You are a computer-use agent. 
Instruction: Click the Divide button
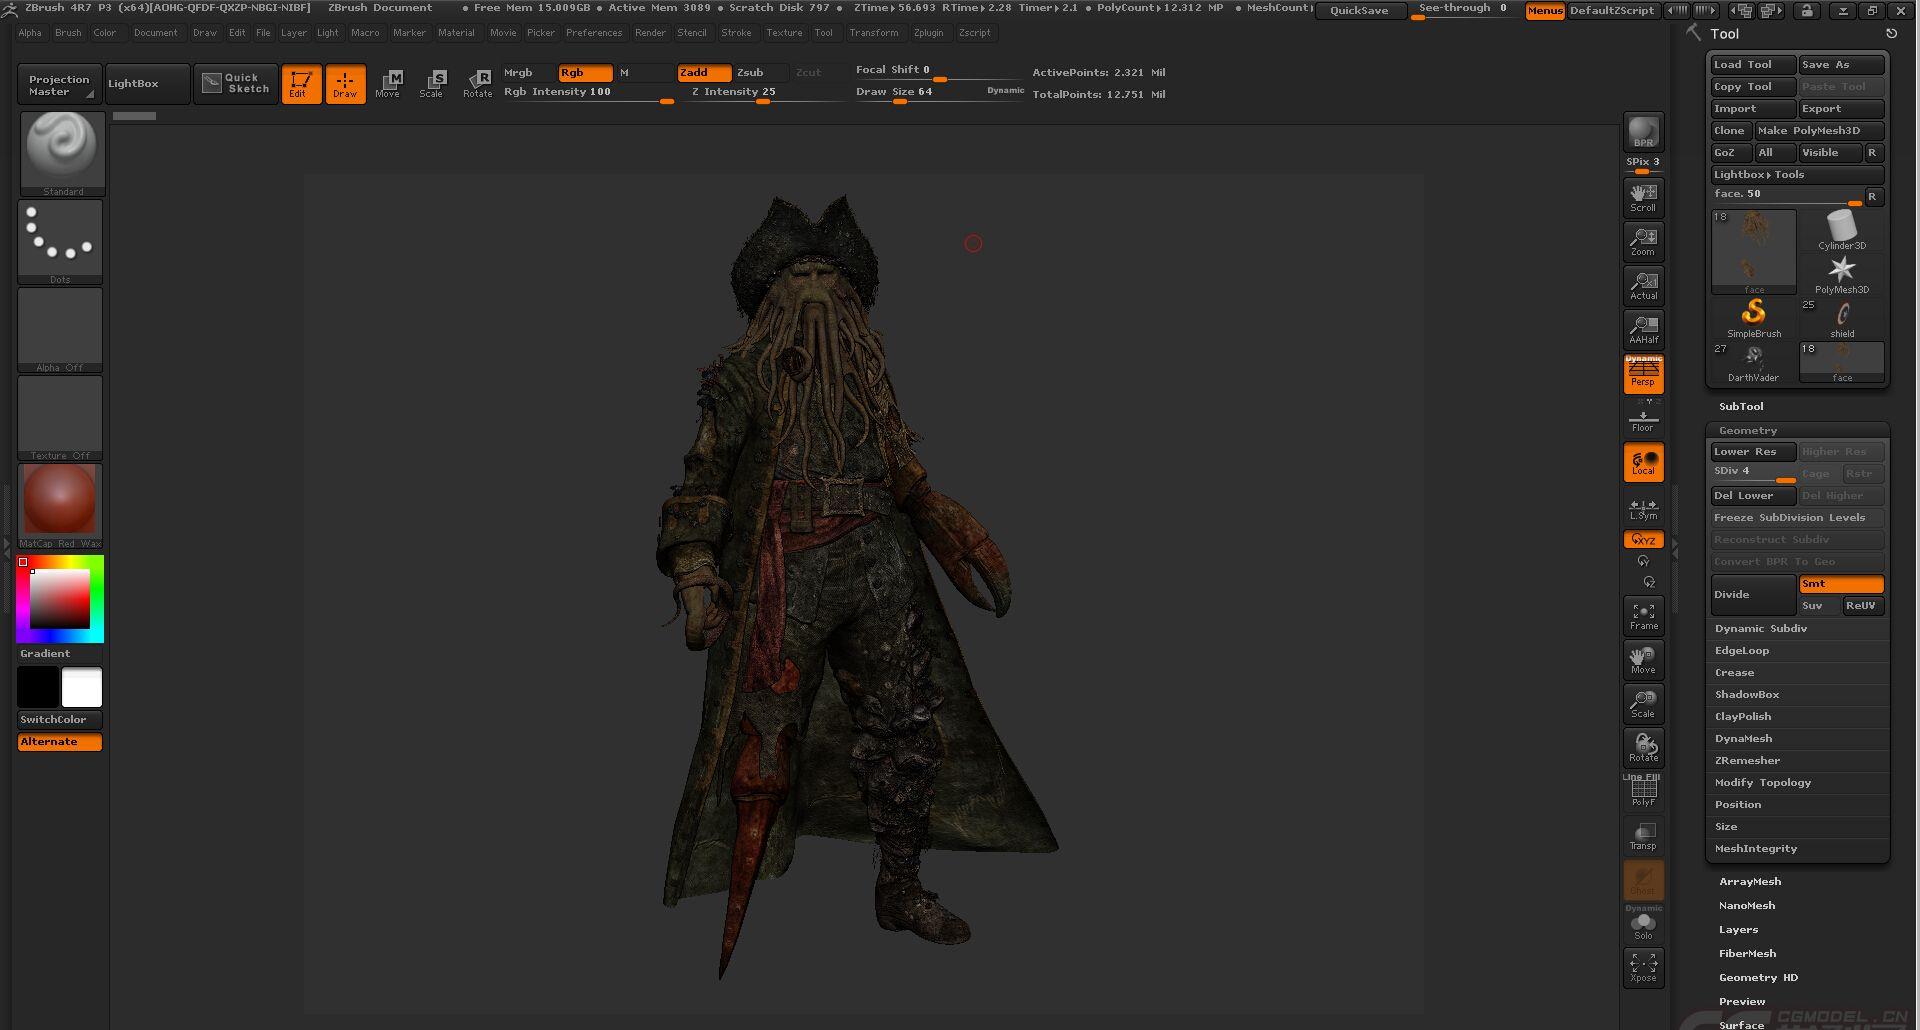[1753, 595]
